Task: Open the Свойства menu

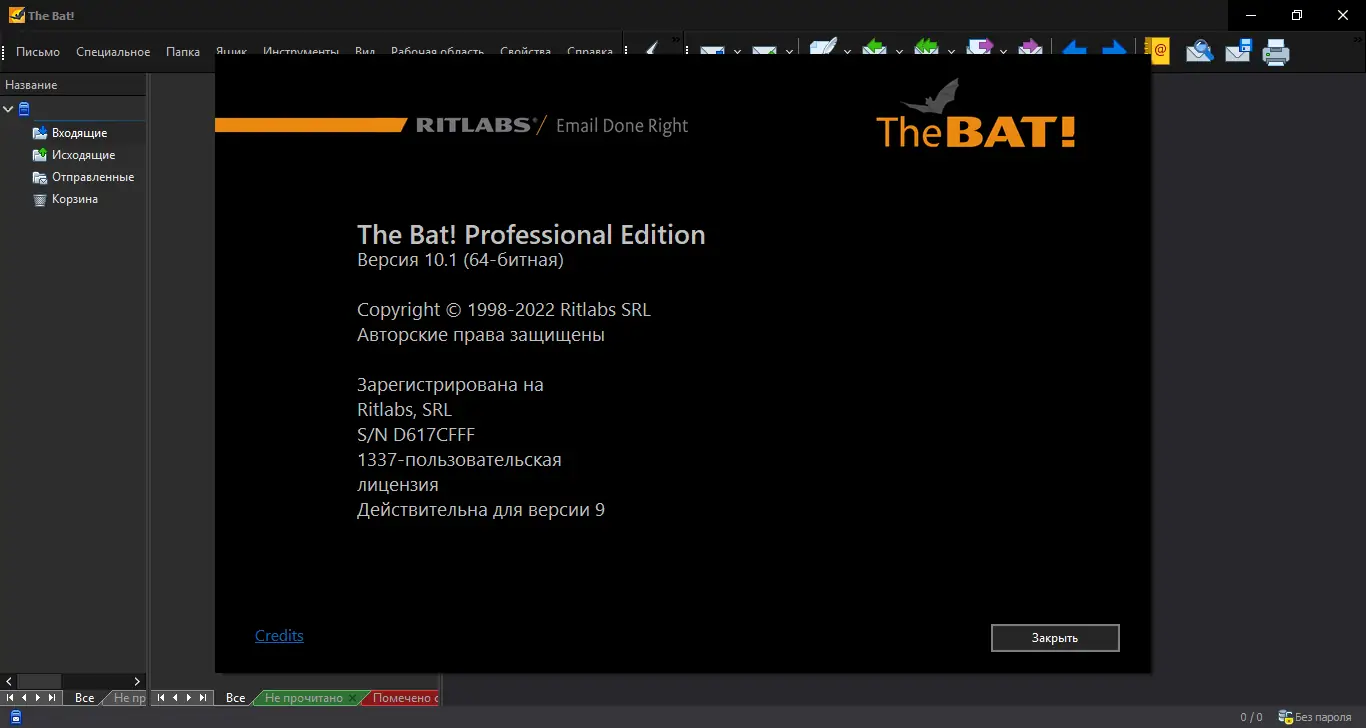Action: 525,52
